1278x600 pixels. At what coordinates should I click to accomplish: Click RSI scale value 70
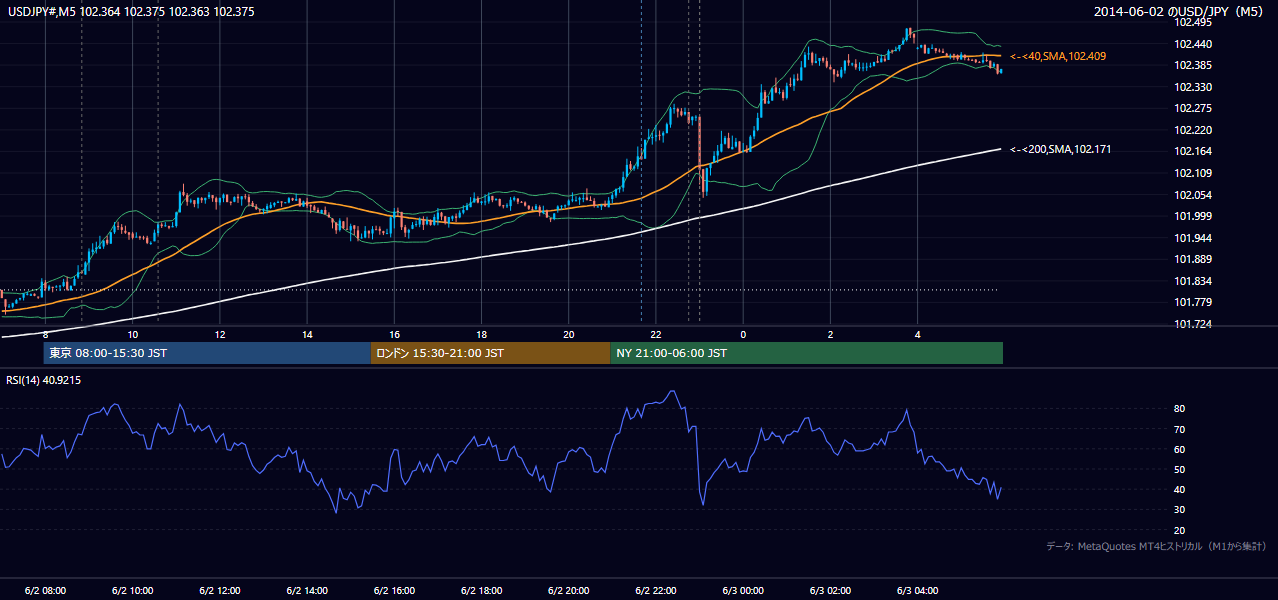tap(1180, 429)
